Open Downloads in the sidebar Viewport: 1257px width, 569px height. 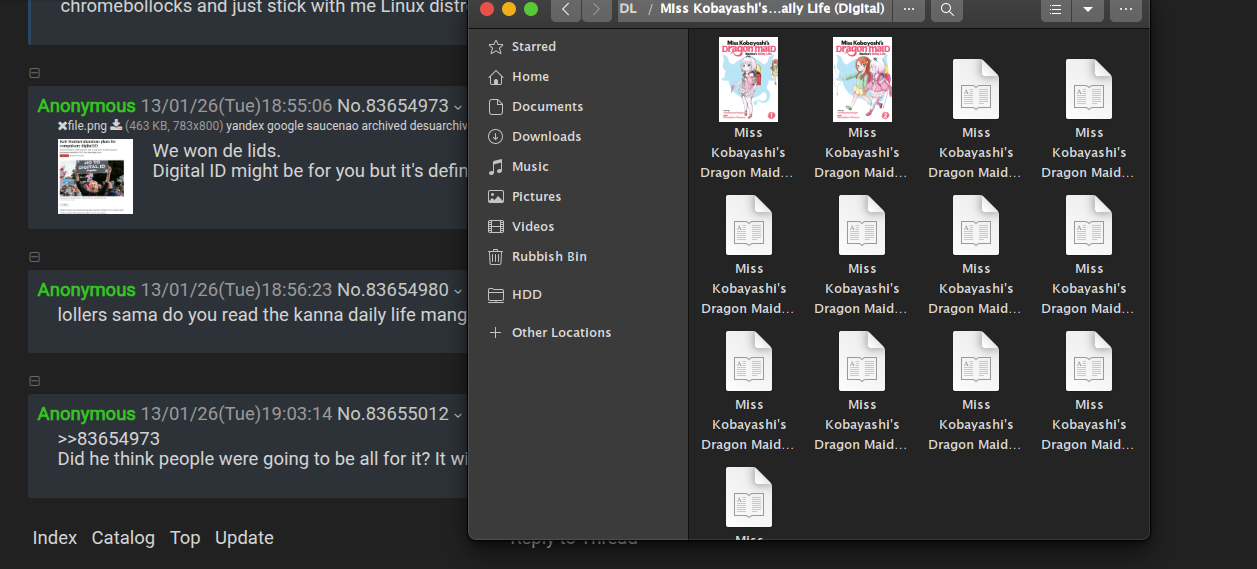pos(578,137)
